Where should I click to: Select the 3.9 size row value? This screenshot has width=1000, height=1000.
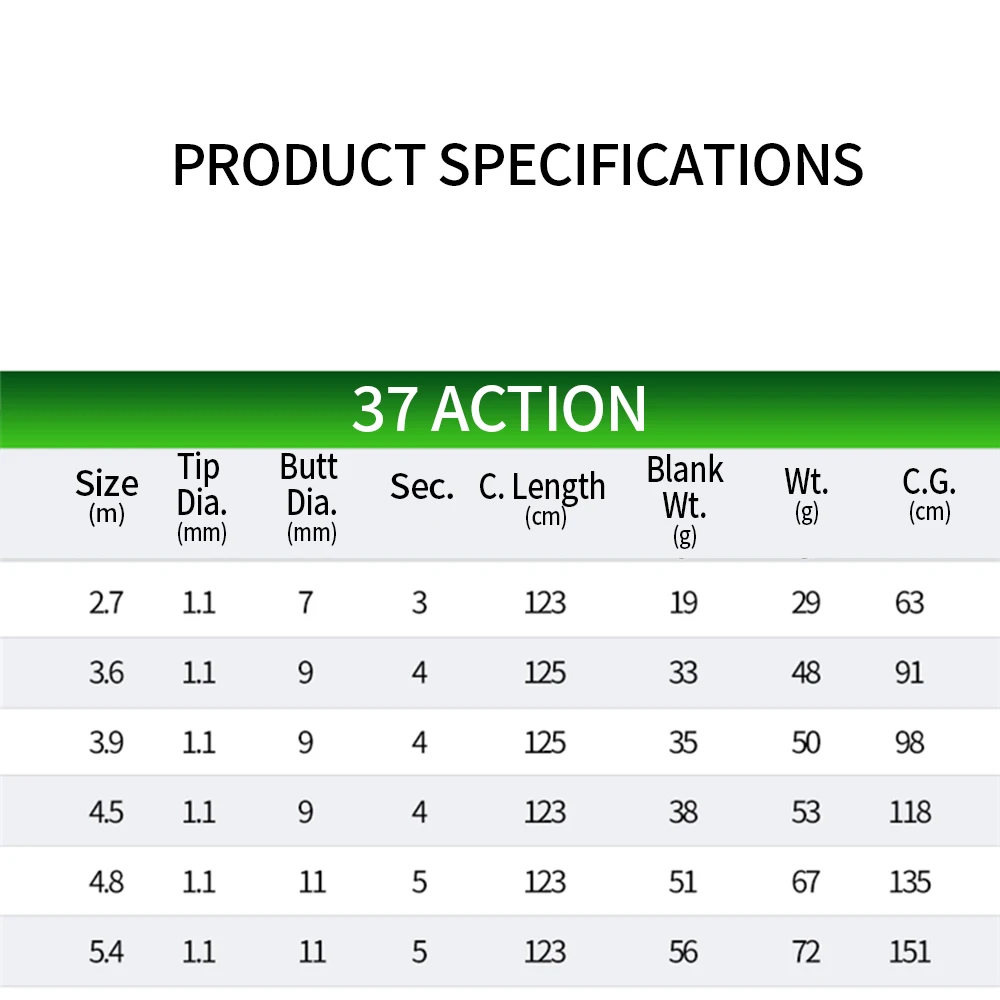[106, 742]
